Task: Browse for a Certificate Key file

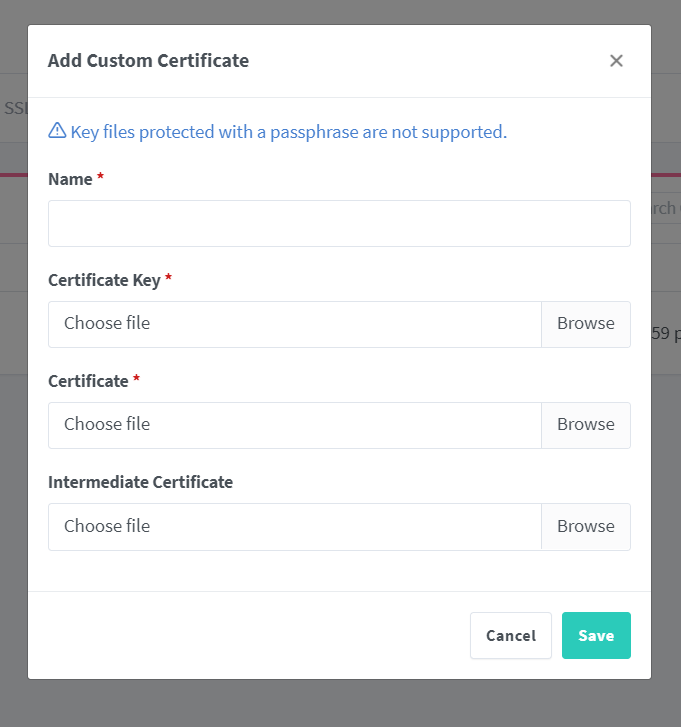Action: tap(585, 324)
